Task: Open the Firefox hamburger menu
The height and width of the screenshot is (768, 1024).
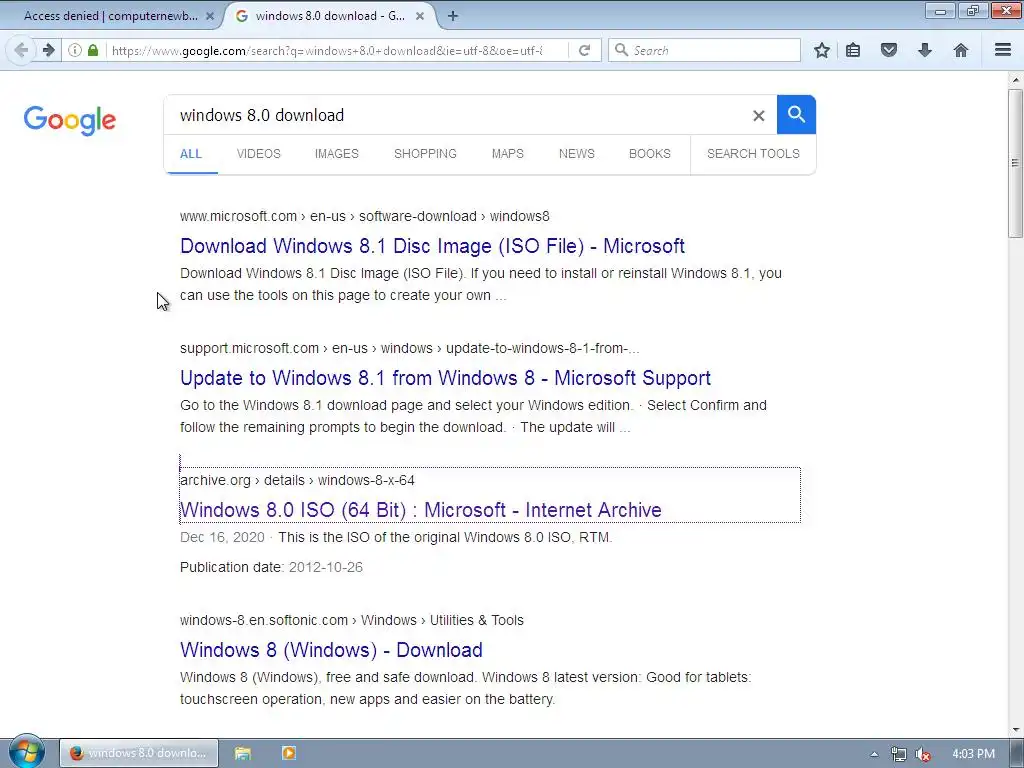Action: click(1003, 50)
